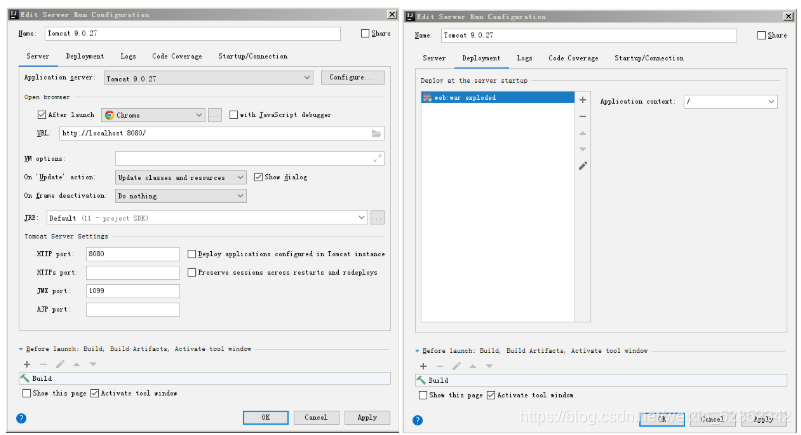This screenshot has height=435, width=801.
Task: Click Cancel in left dialog
Action: pos(316,418)
